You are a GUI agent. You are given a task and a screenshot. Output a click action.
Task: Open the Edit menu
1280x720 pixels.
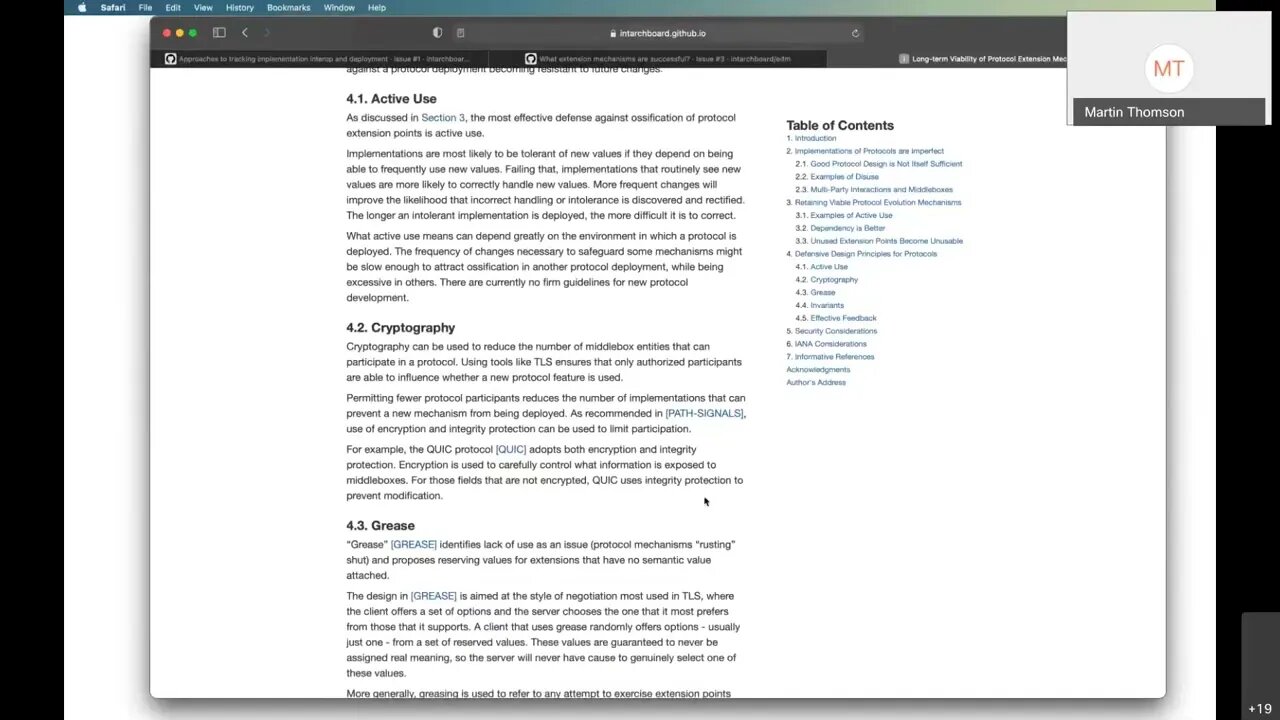coord(173,7)
